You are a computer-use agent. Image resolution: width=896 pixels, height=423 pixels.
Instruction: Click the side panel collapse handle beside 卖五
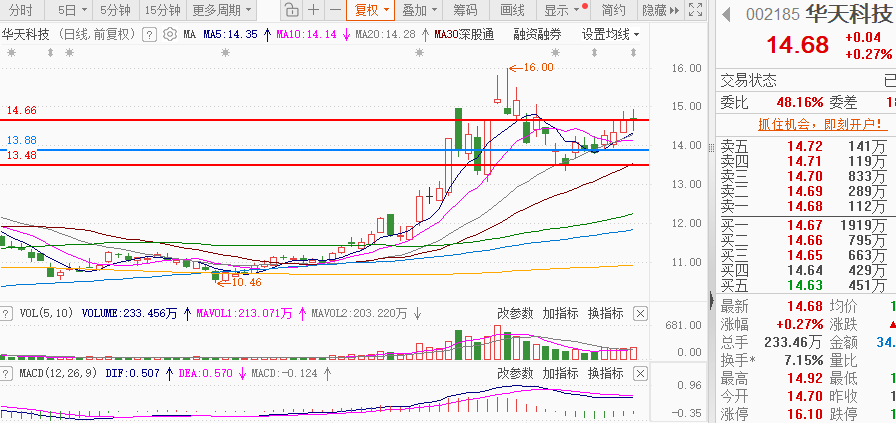pyautogui.click(x=711, y=147)
